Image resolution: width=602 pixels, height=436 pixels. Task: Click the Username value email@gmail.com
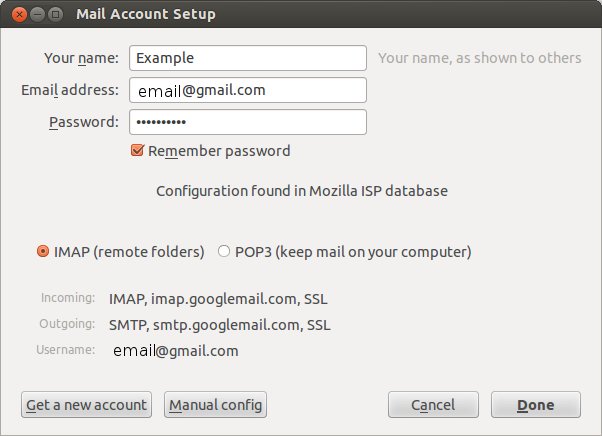[x=176, y=351]
